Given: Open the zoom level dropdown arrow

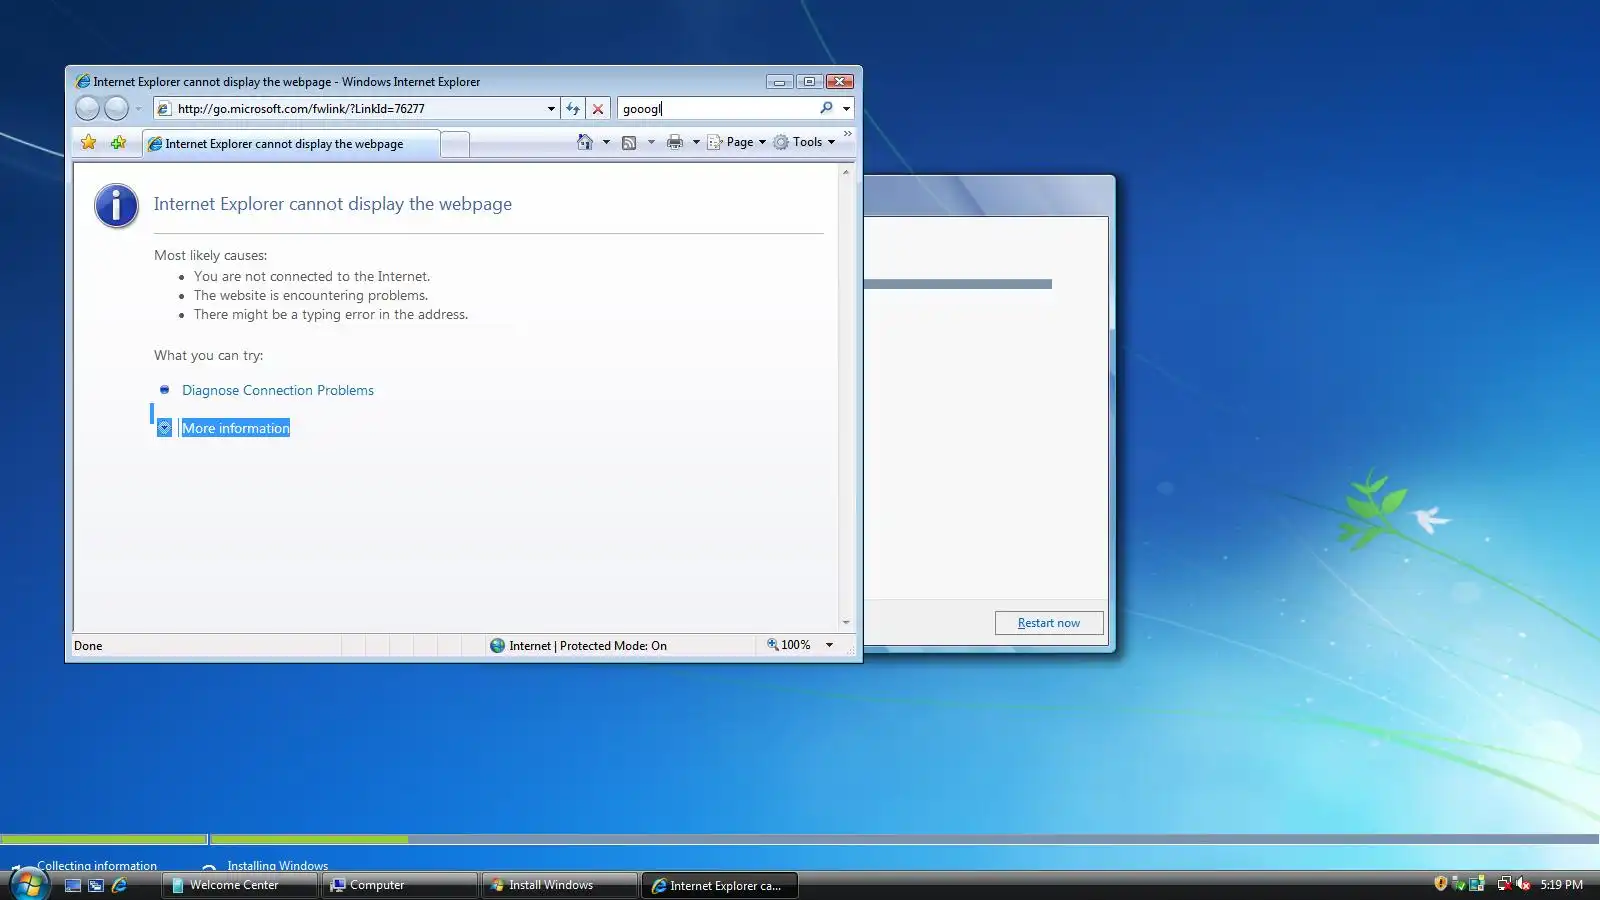Looking at the screenshot, I should (x=829, y=645).
